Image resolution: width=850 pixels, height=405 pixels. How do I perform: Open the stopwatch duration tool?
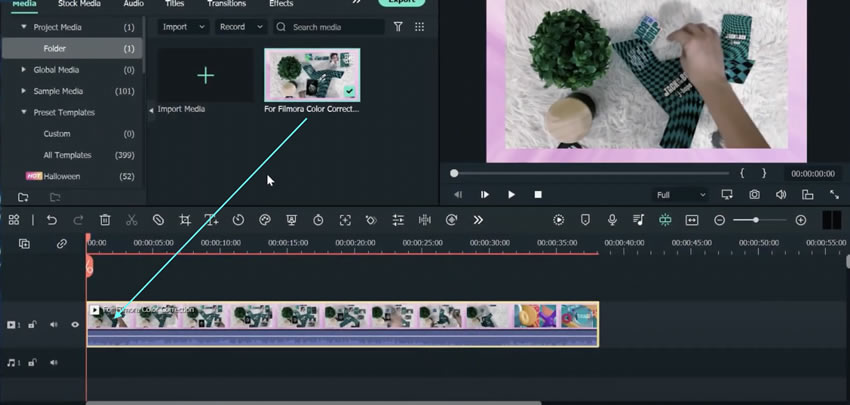click(x=318, y=220)
